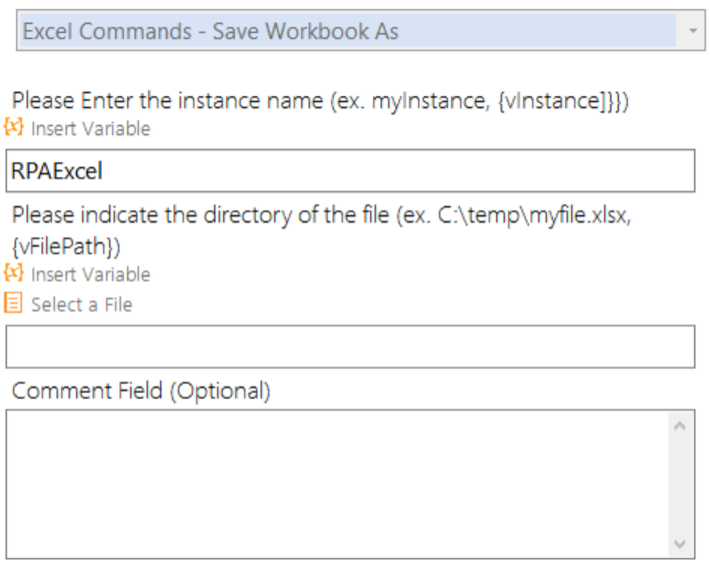Click the Select a File document icon
Viewport: 710px width, 566px height.
coord(13,303)
